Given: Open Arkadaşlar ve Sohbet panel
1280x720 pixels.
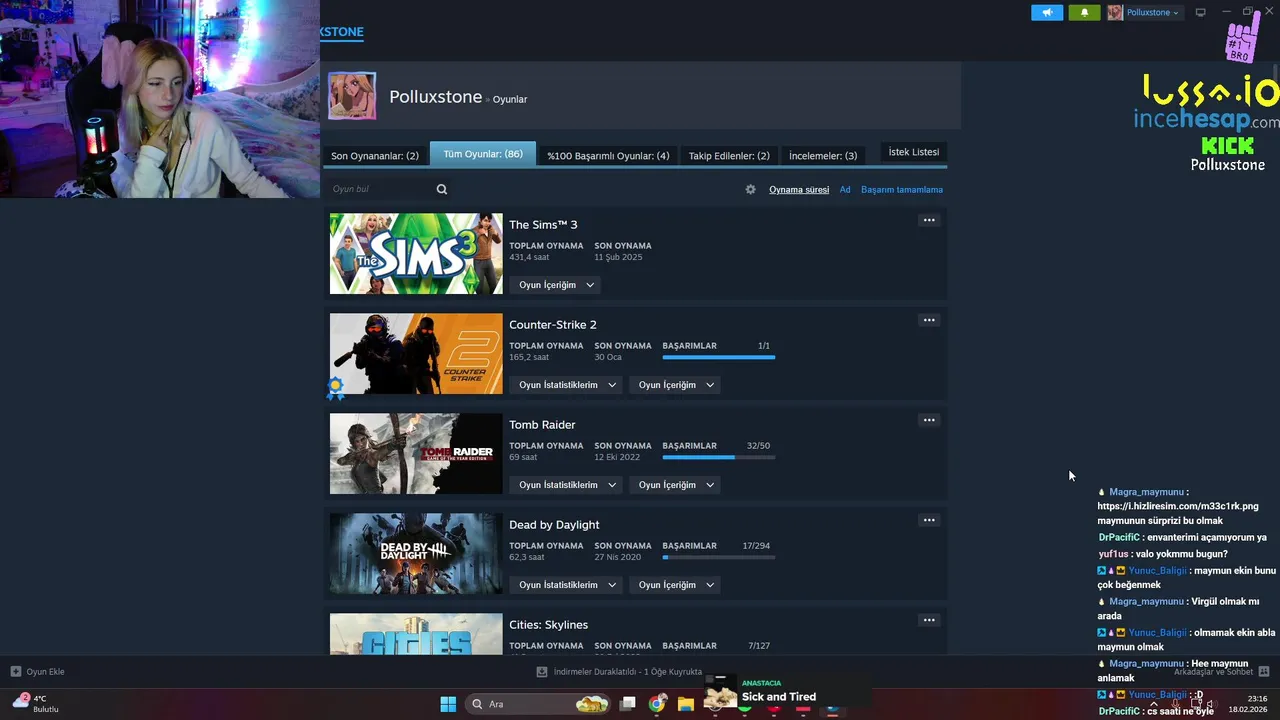Looking at the screenshot, I should (1220, 672).
